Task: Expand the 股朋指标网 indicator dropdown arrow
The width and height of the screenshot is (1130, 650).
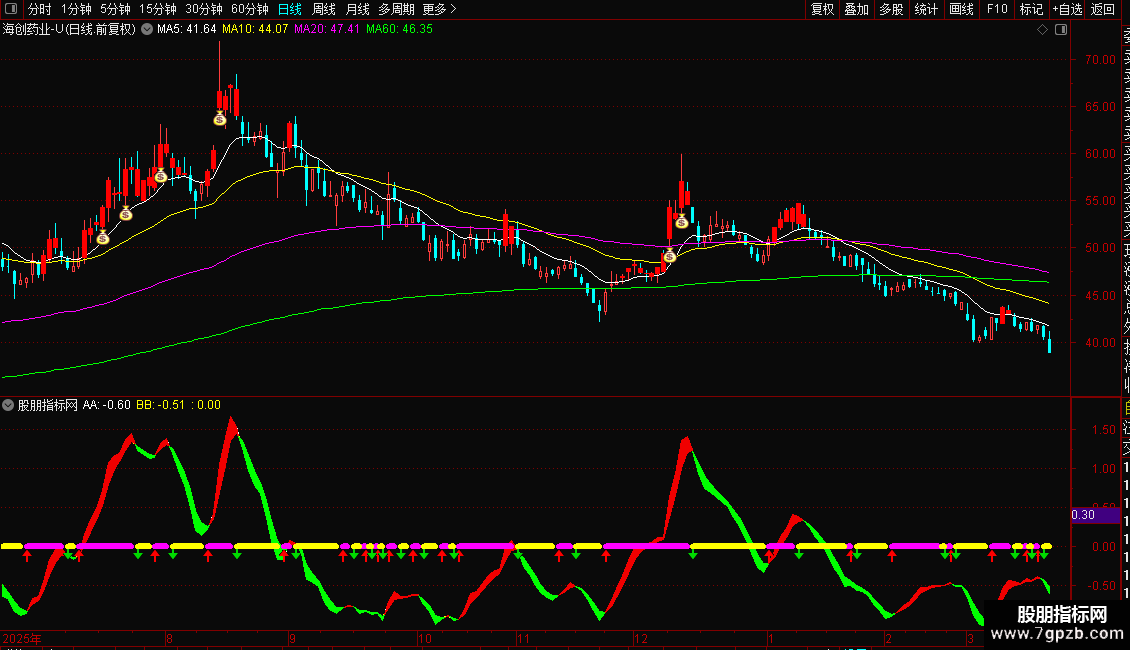Action: 9,405
